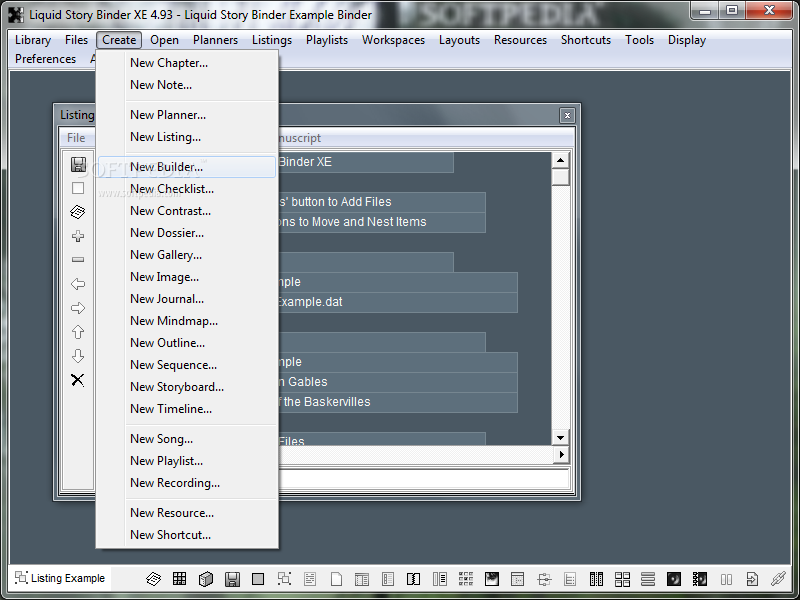
Task: Close the Listing window with its X button
Action: [567, 115]
